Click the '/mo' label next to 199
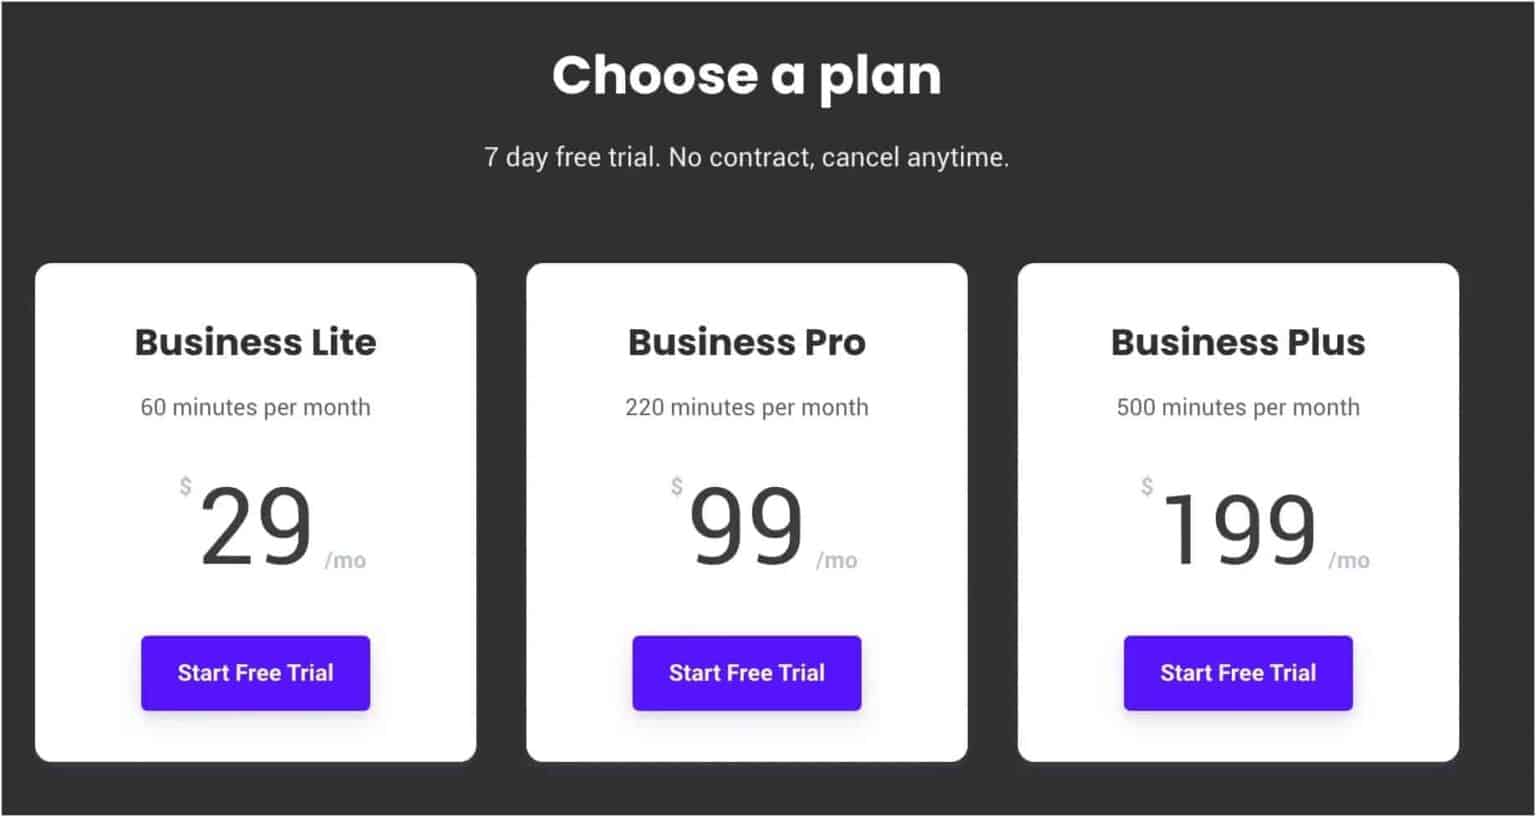Image resolution: width=1536 pixels, height=817 pixels. (x=1349, y=561)
